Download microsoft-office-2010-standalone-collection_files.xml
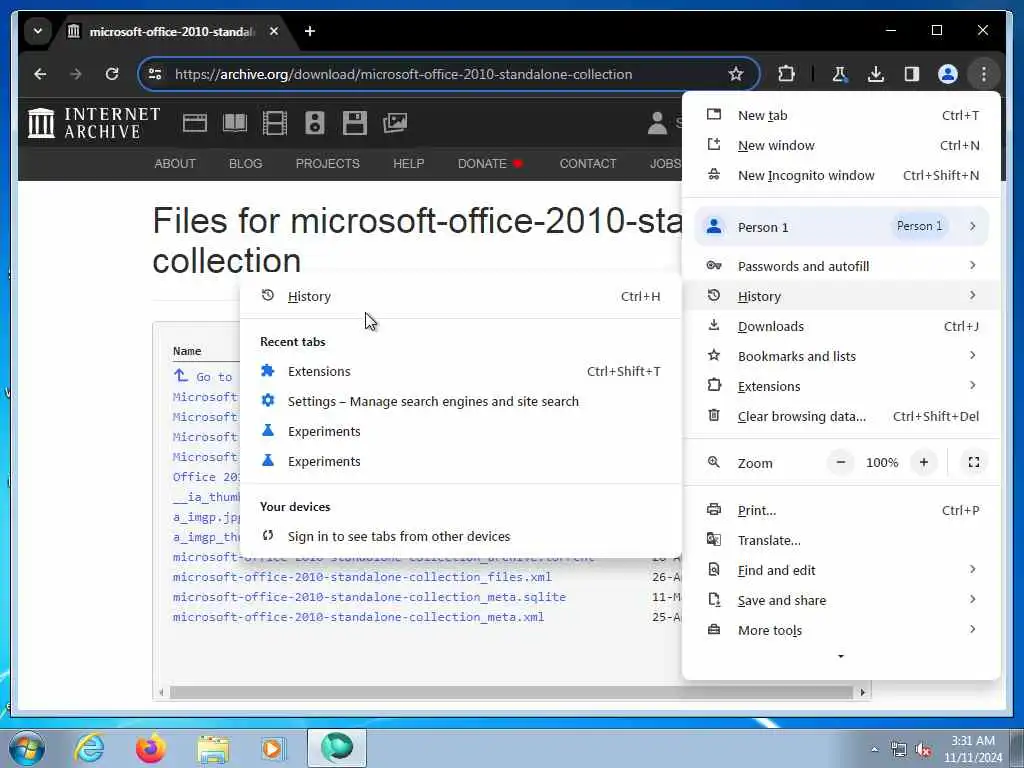The image size is (1024, 768). [362, 577]
